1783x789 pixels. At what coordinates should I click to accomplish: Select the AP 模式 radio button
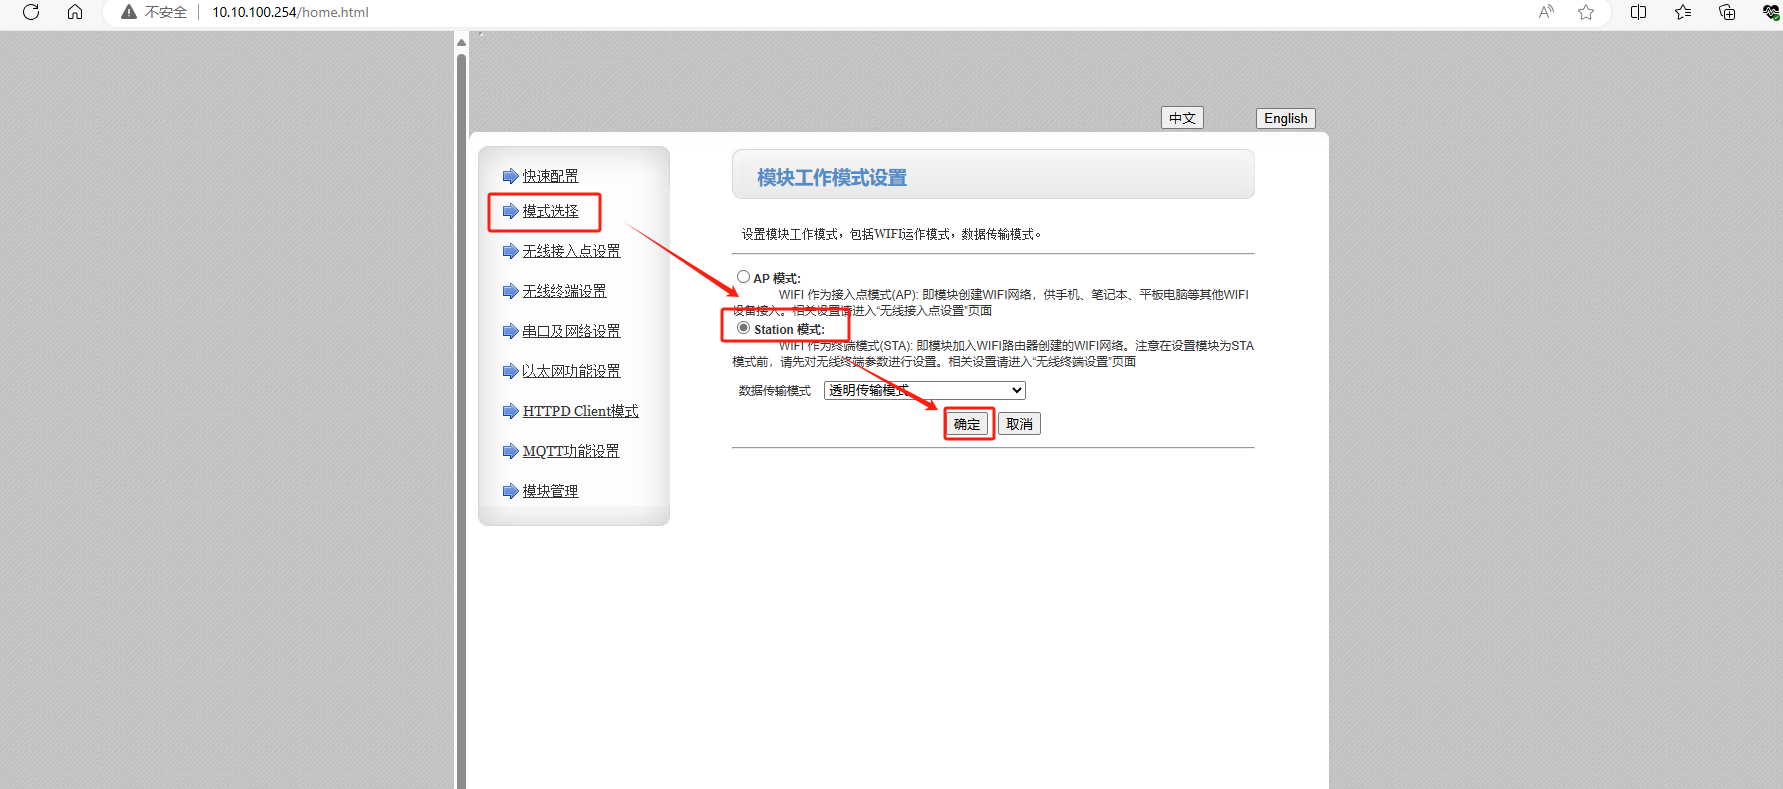743,277
